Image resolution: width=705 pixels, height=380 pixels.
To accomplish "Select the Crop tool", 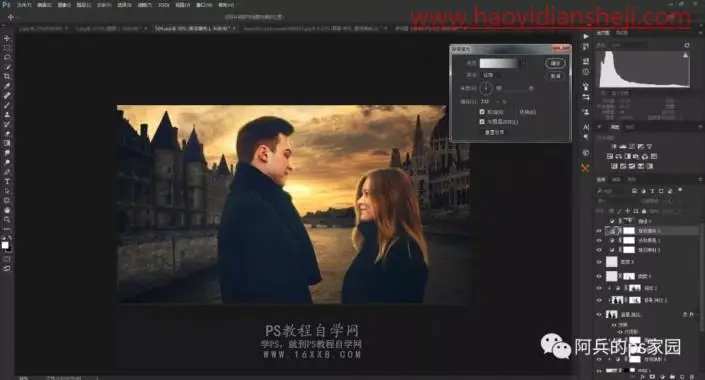I will click(x=7, y=76).
